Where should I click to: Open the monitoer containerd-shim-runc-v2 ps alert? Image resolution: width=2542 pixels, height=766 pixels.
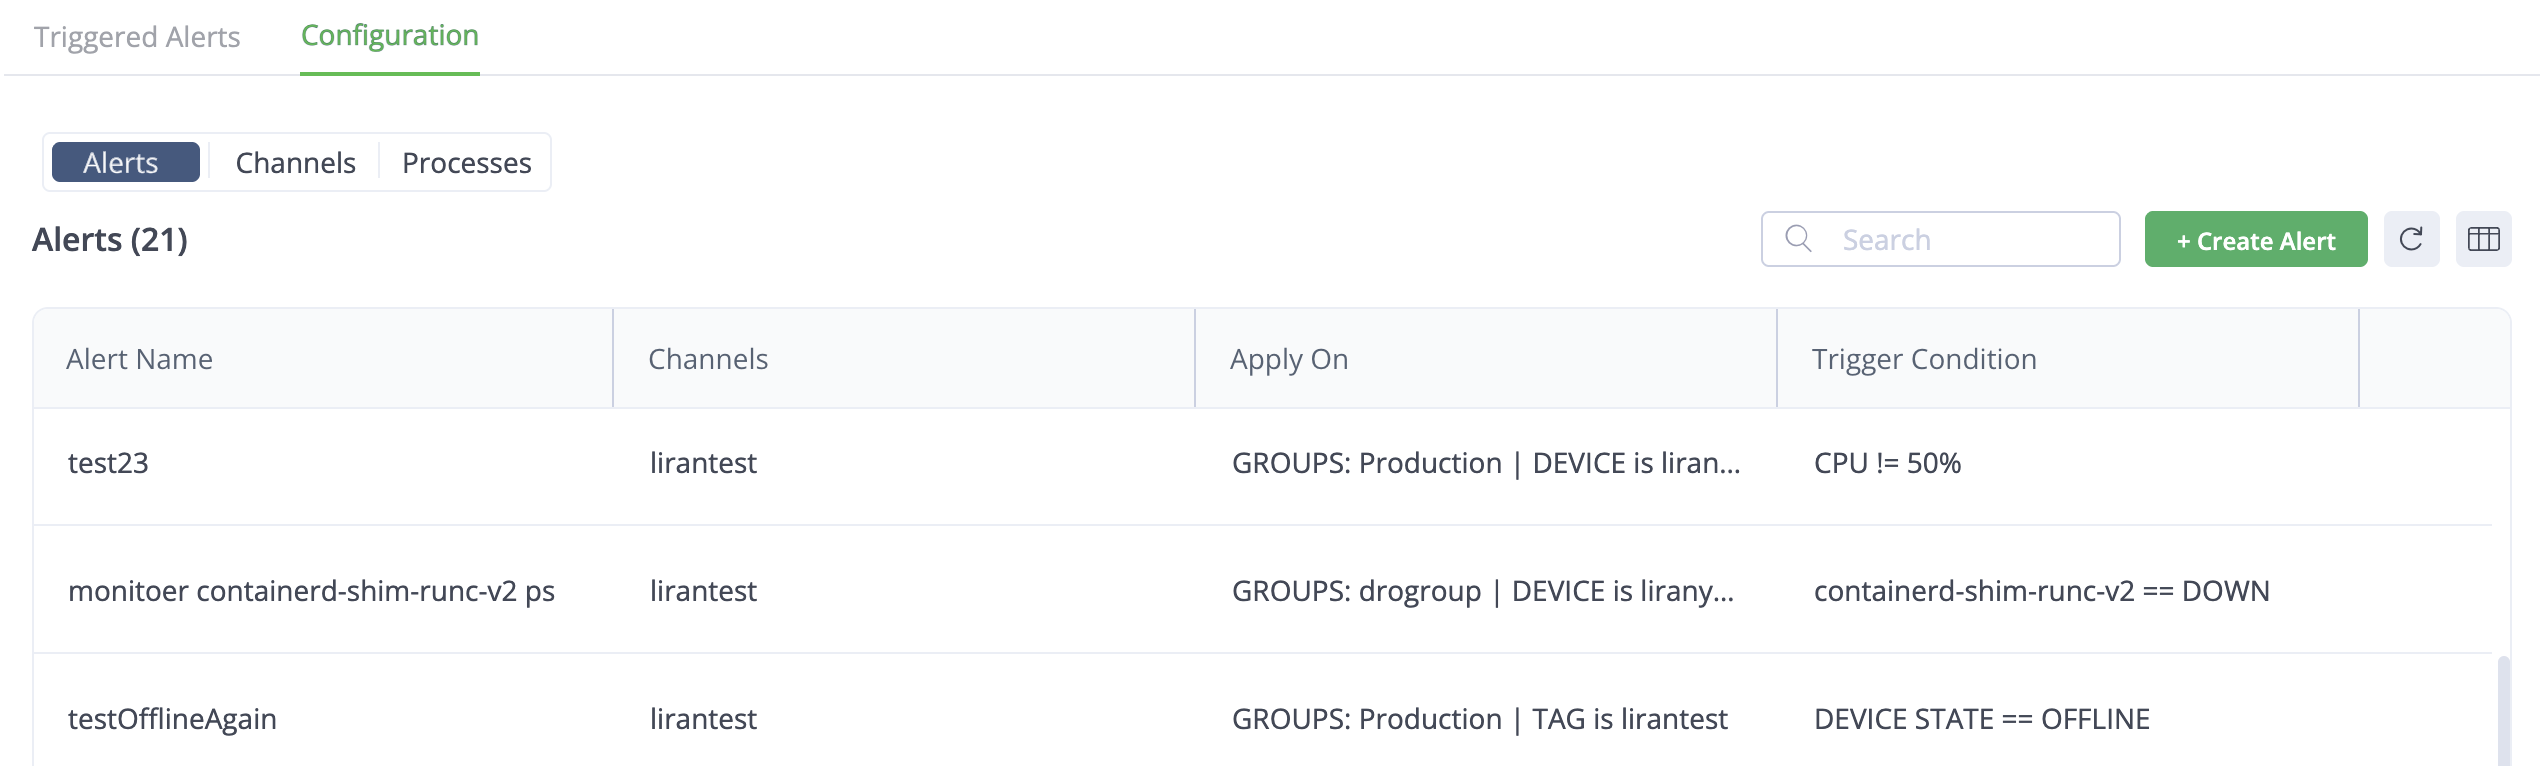(311, 591)
